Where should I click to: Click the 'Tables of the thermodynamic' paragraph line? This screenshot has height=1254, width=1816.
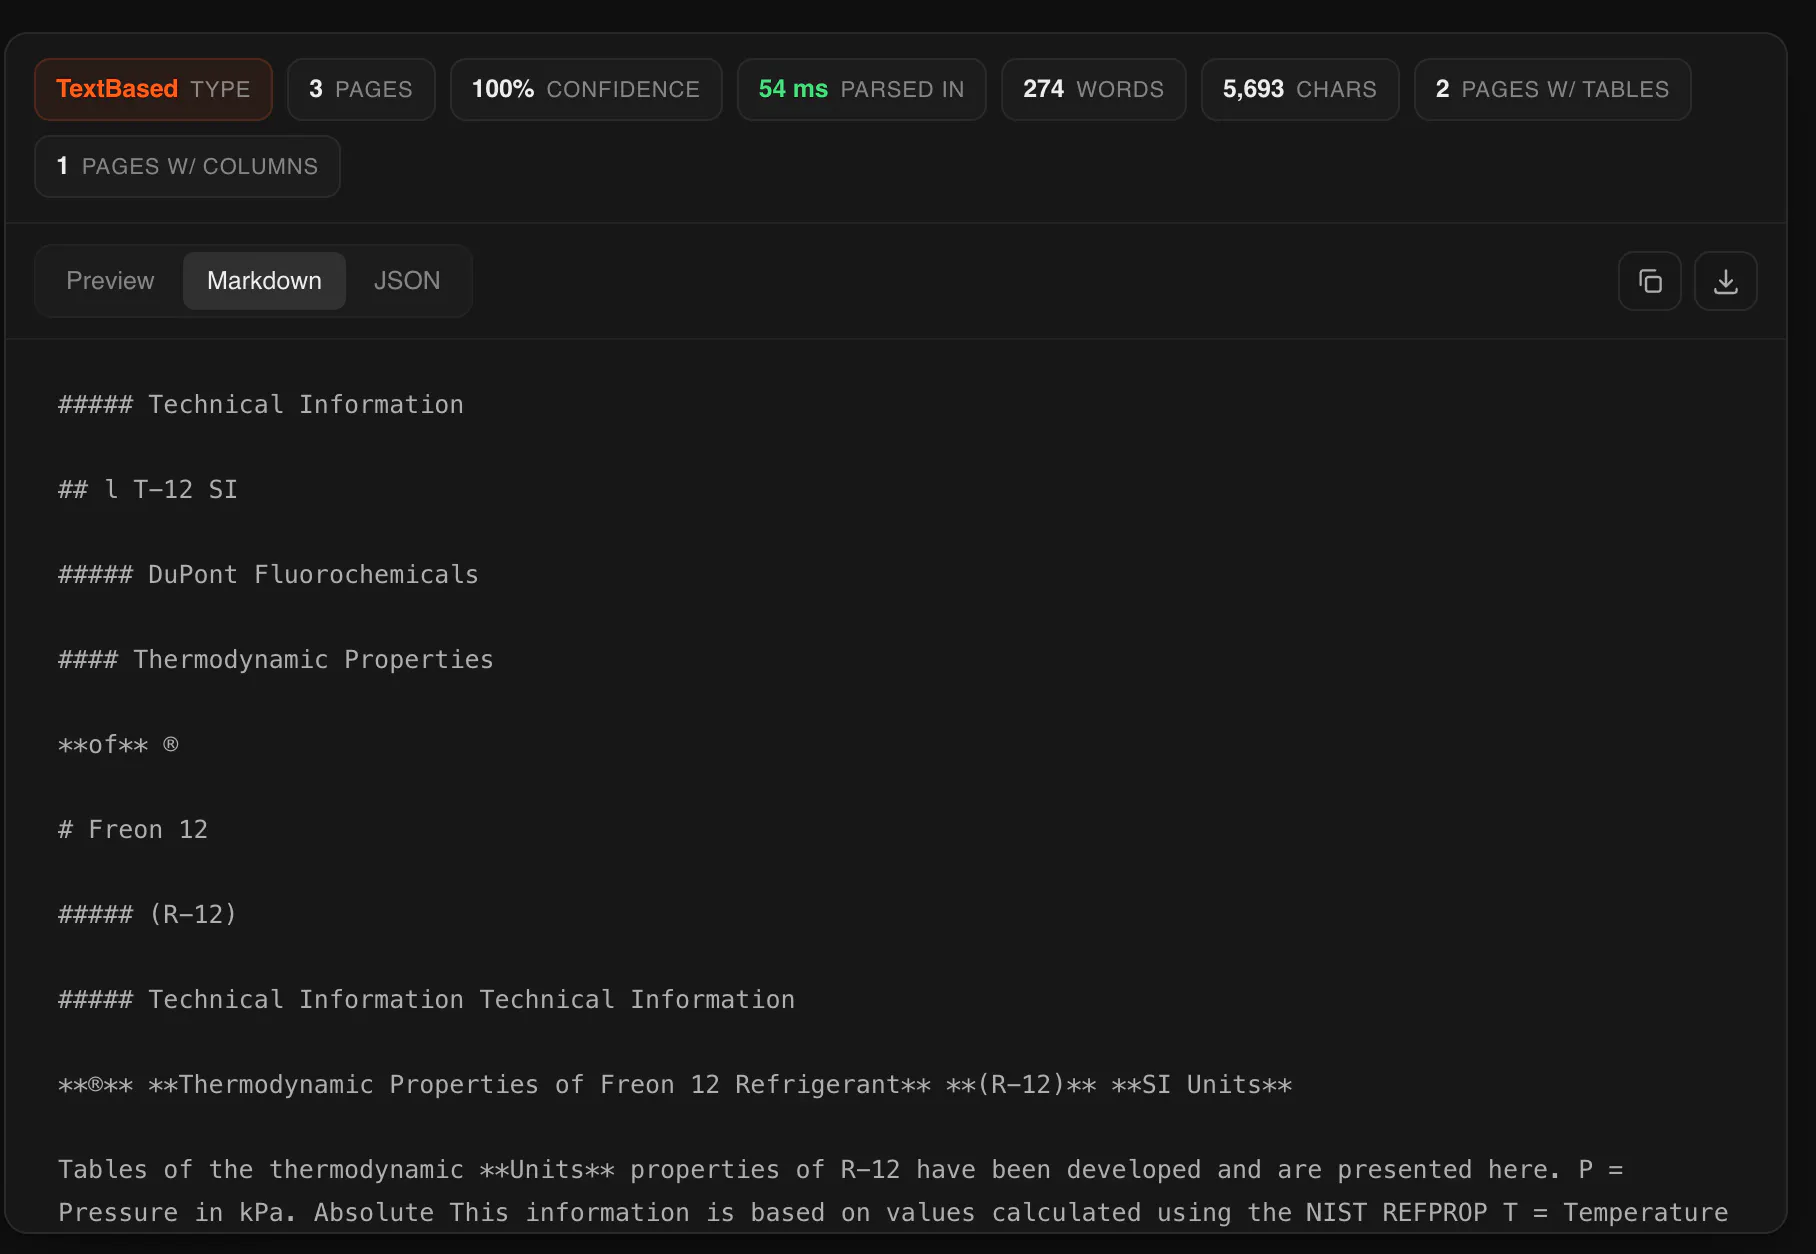(840, 1169)
